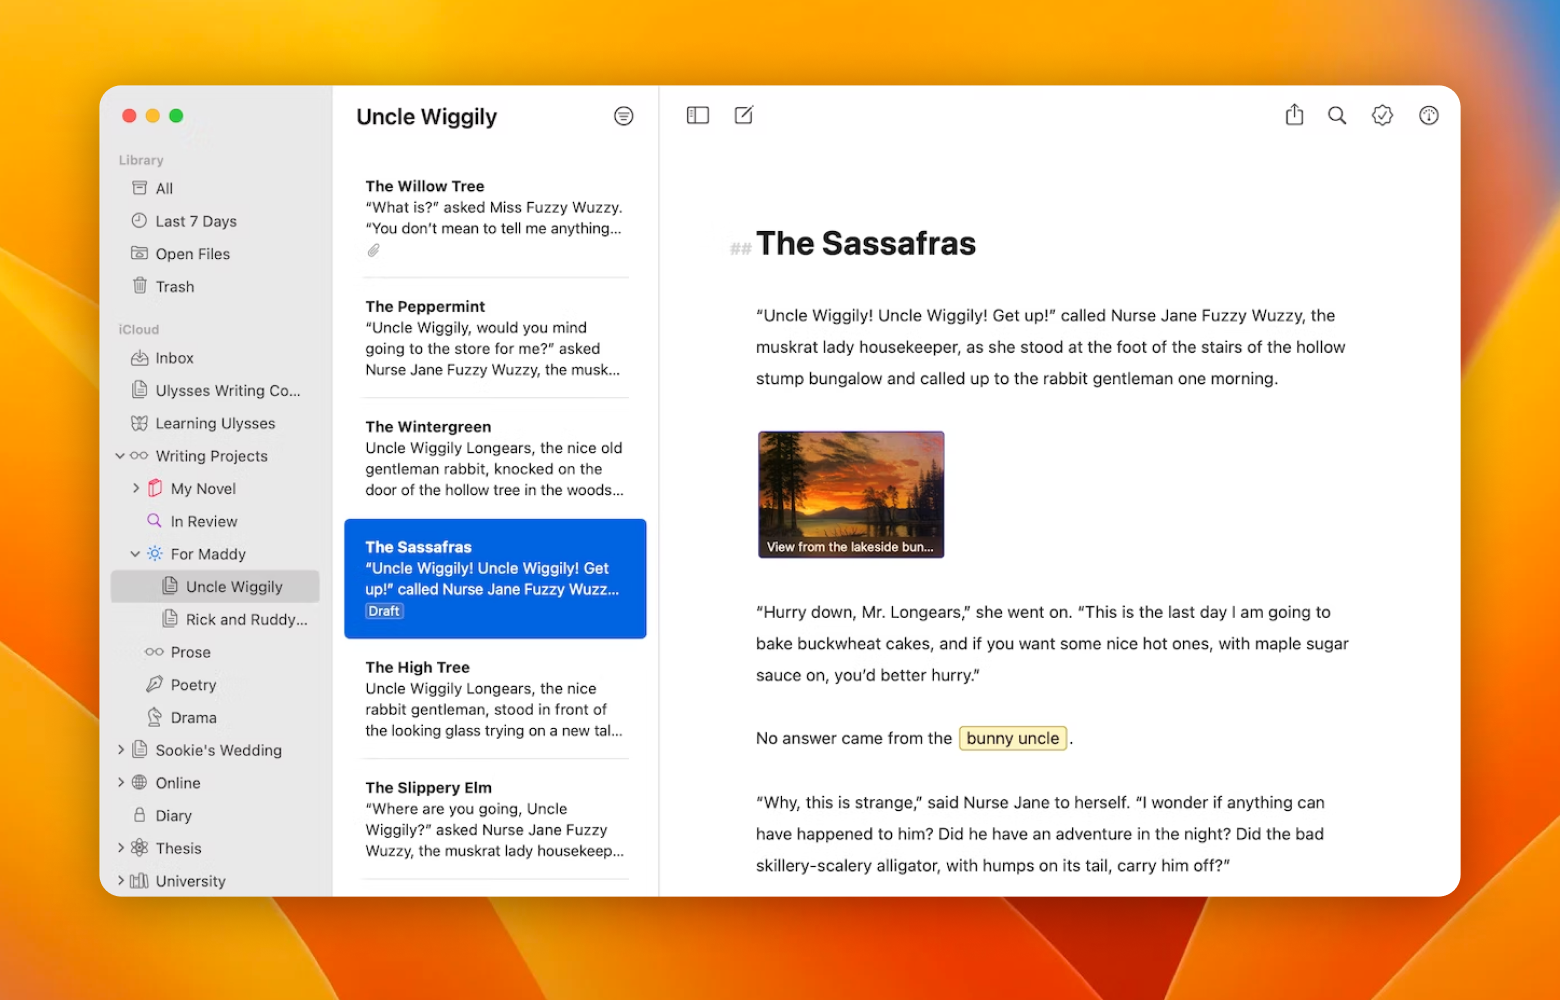
Task: Click the Draft badge on The Sassafras
Action: [384, 610]
